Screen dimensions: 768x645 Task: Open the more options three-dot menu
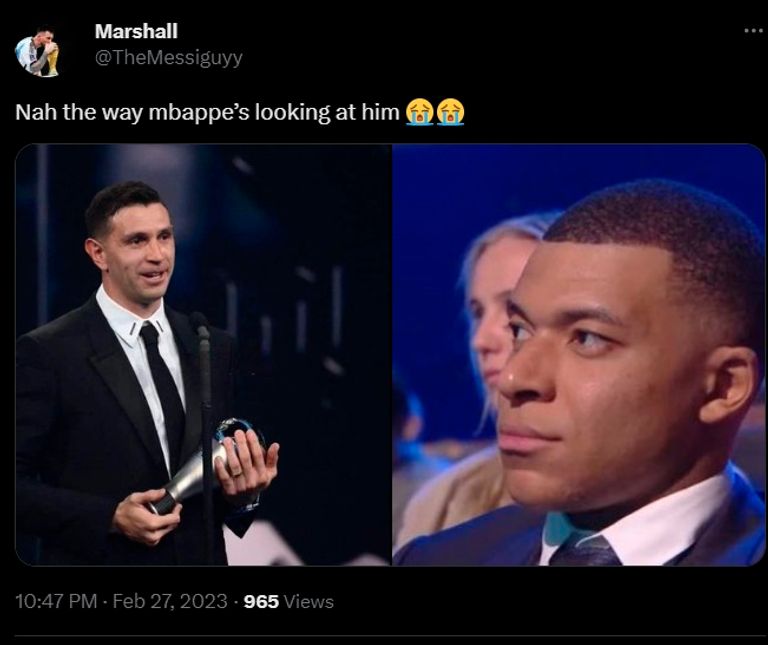tap(755, 31)
